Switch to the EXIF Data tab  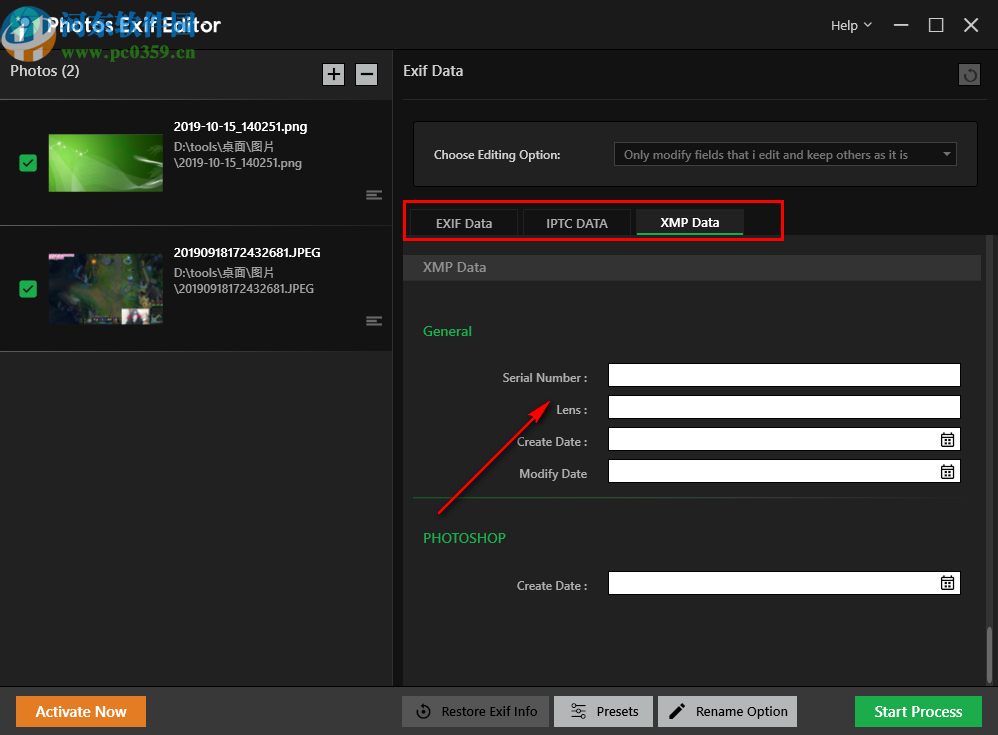pyautogui.click(x=463, y=222)
